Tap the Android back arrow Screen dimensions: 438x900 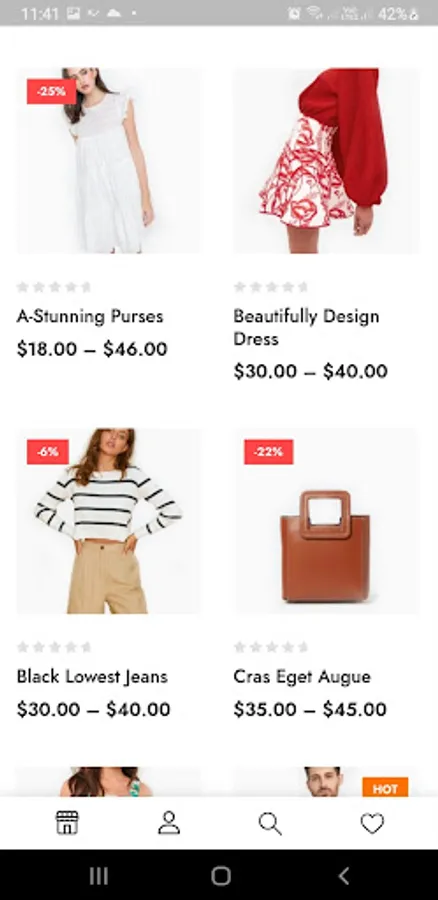tap(343, 875)
